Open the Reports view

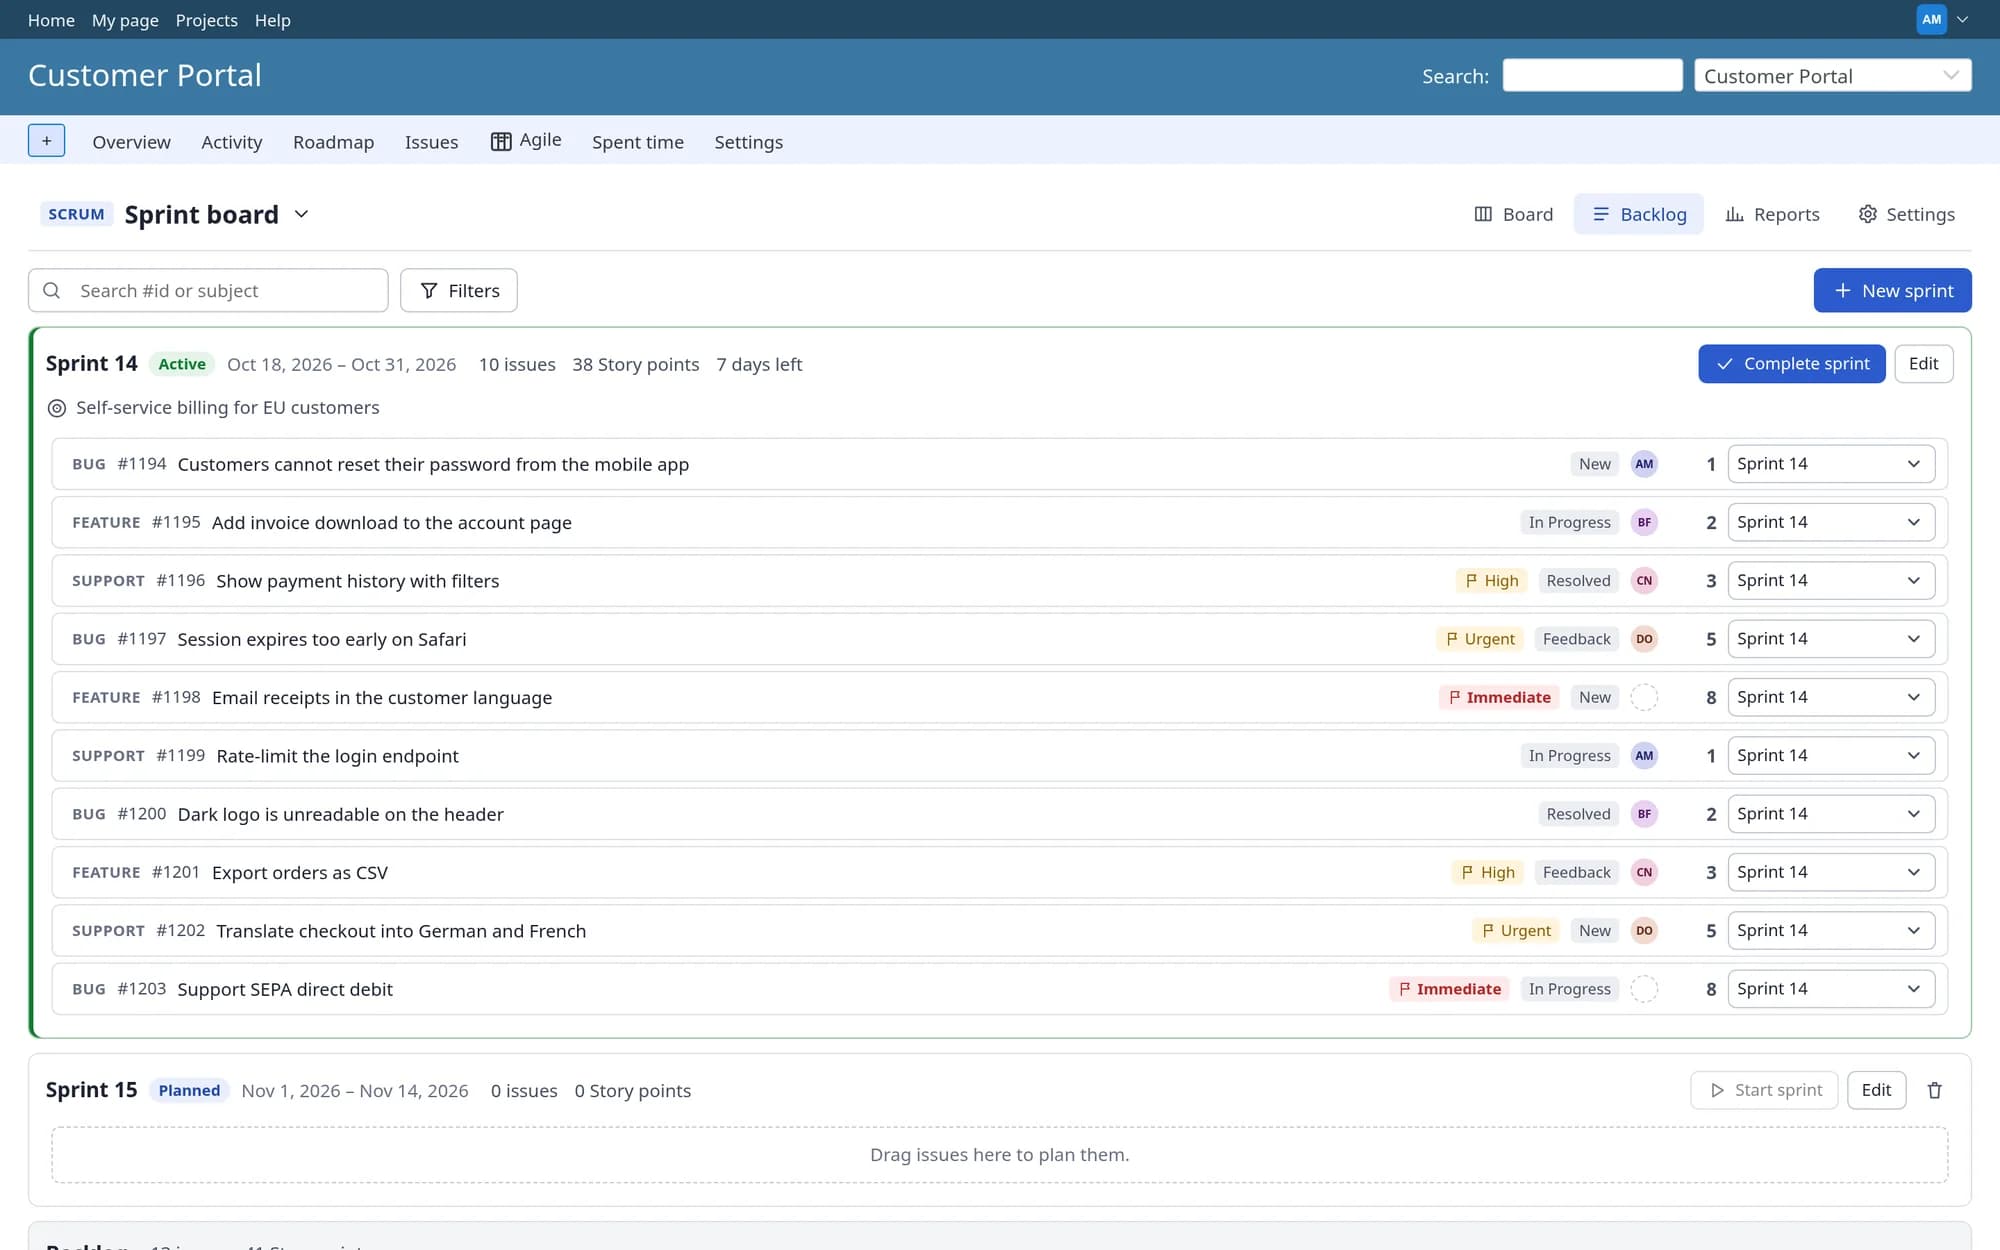(x=1772, y=214)
